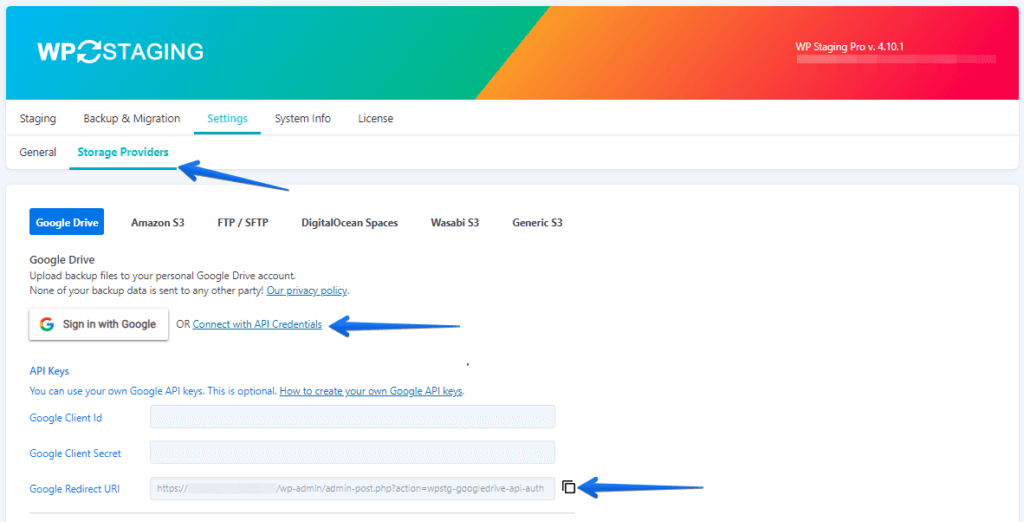Screen dimensions: 1024x522
Task: Click the Google Redirect URI label
Action: [x=74, y=489]
